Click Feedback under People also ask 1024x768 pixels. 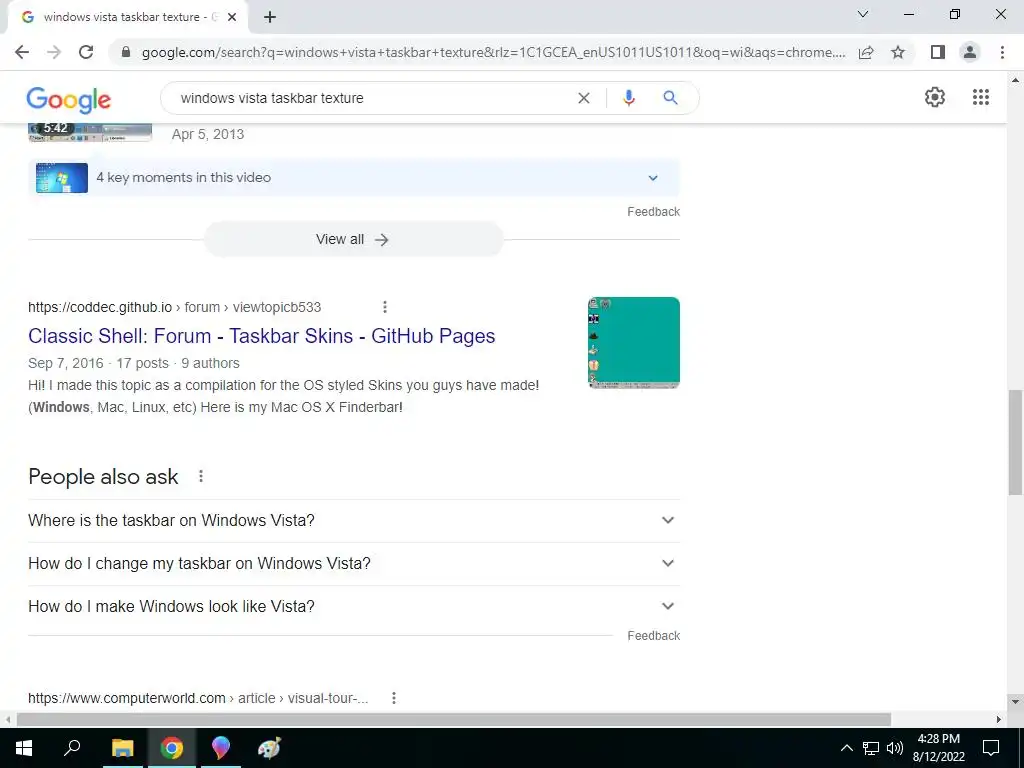coord(654,635)
